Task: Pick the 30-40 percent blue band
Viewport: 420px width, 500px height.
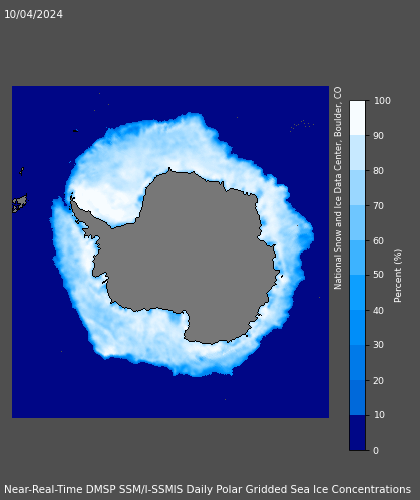Action: click(x=357, y=328)
